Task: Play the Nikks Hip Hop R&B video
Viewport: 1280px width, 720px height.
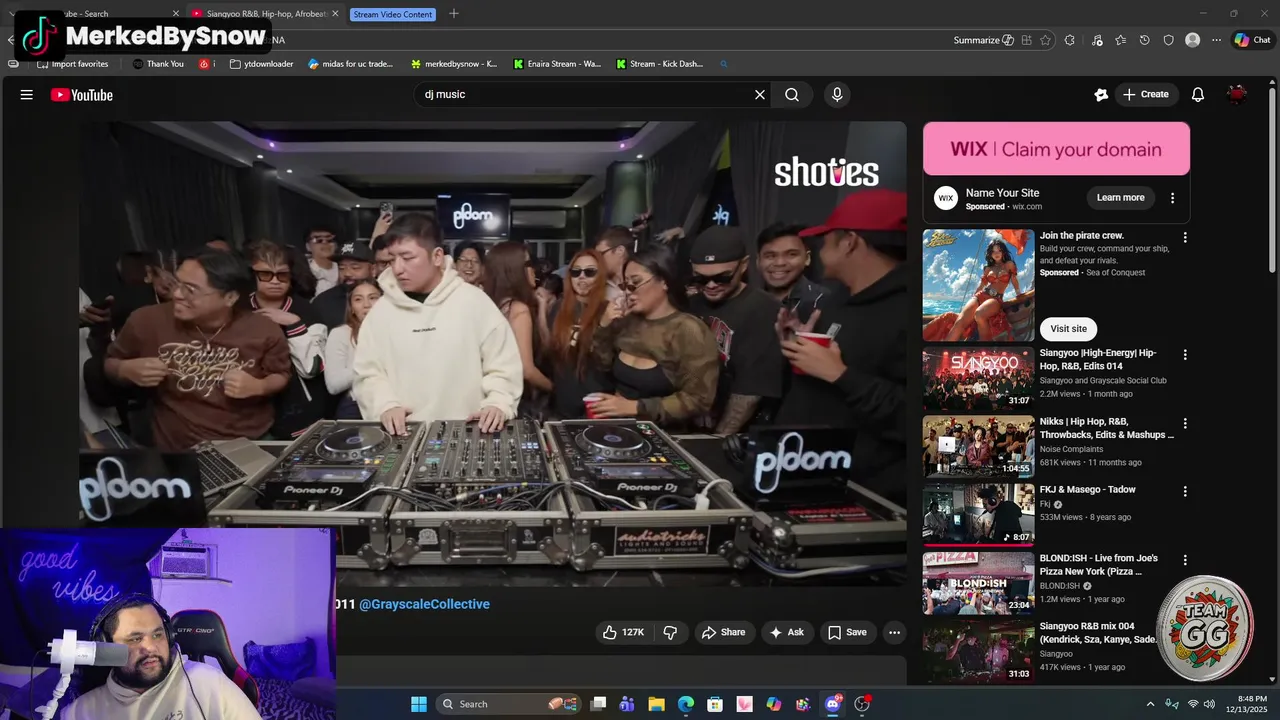Action: coord(978,446)
